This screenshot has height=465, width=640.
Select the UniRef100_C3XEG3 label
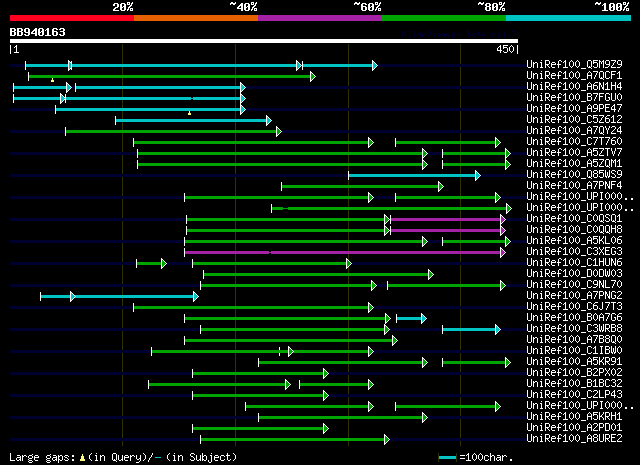pos(574,251)
